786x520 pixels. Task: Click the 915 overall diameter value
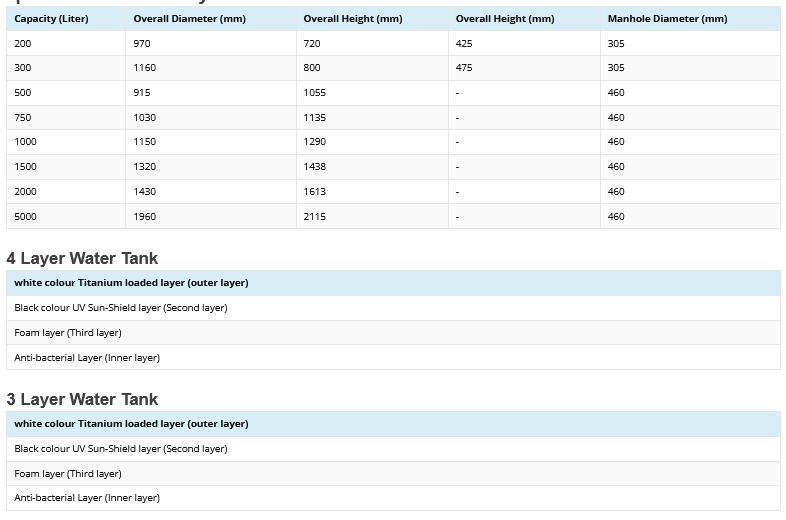[142, 93]
